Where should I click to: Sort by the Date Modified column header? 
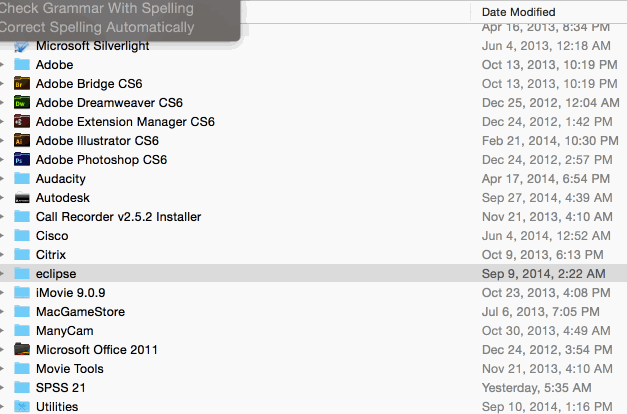click(x=518, y=12)
